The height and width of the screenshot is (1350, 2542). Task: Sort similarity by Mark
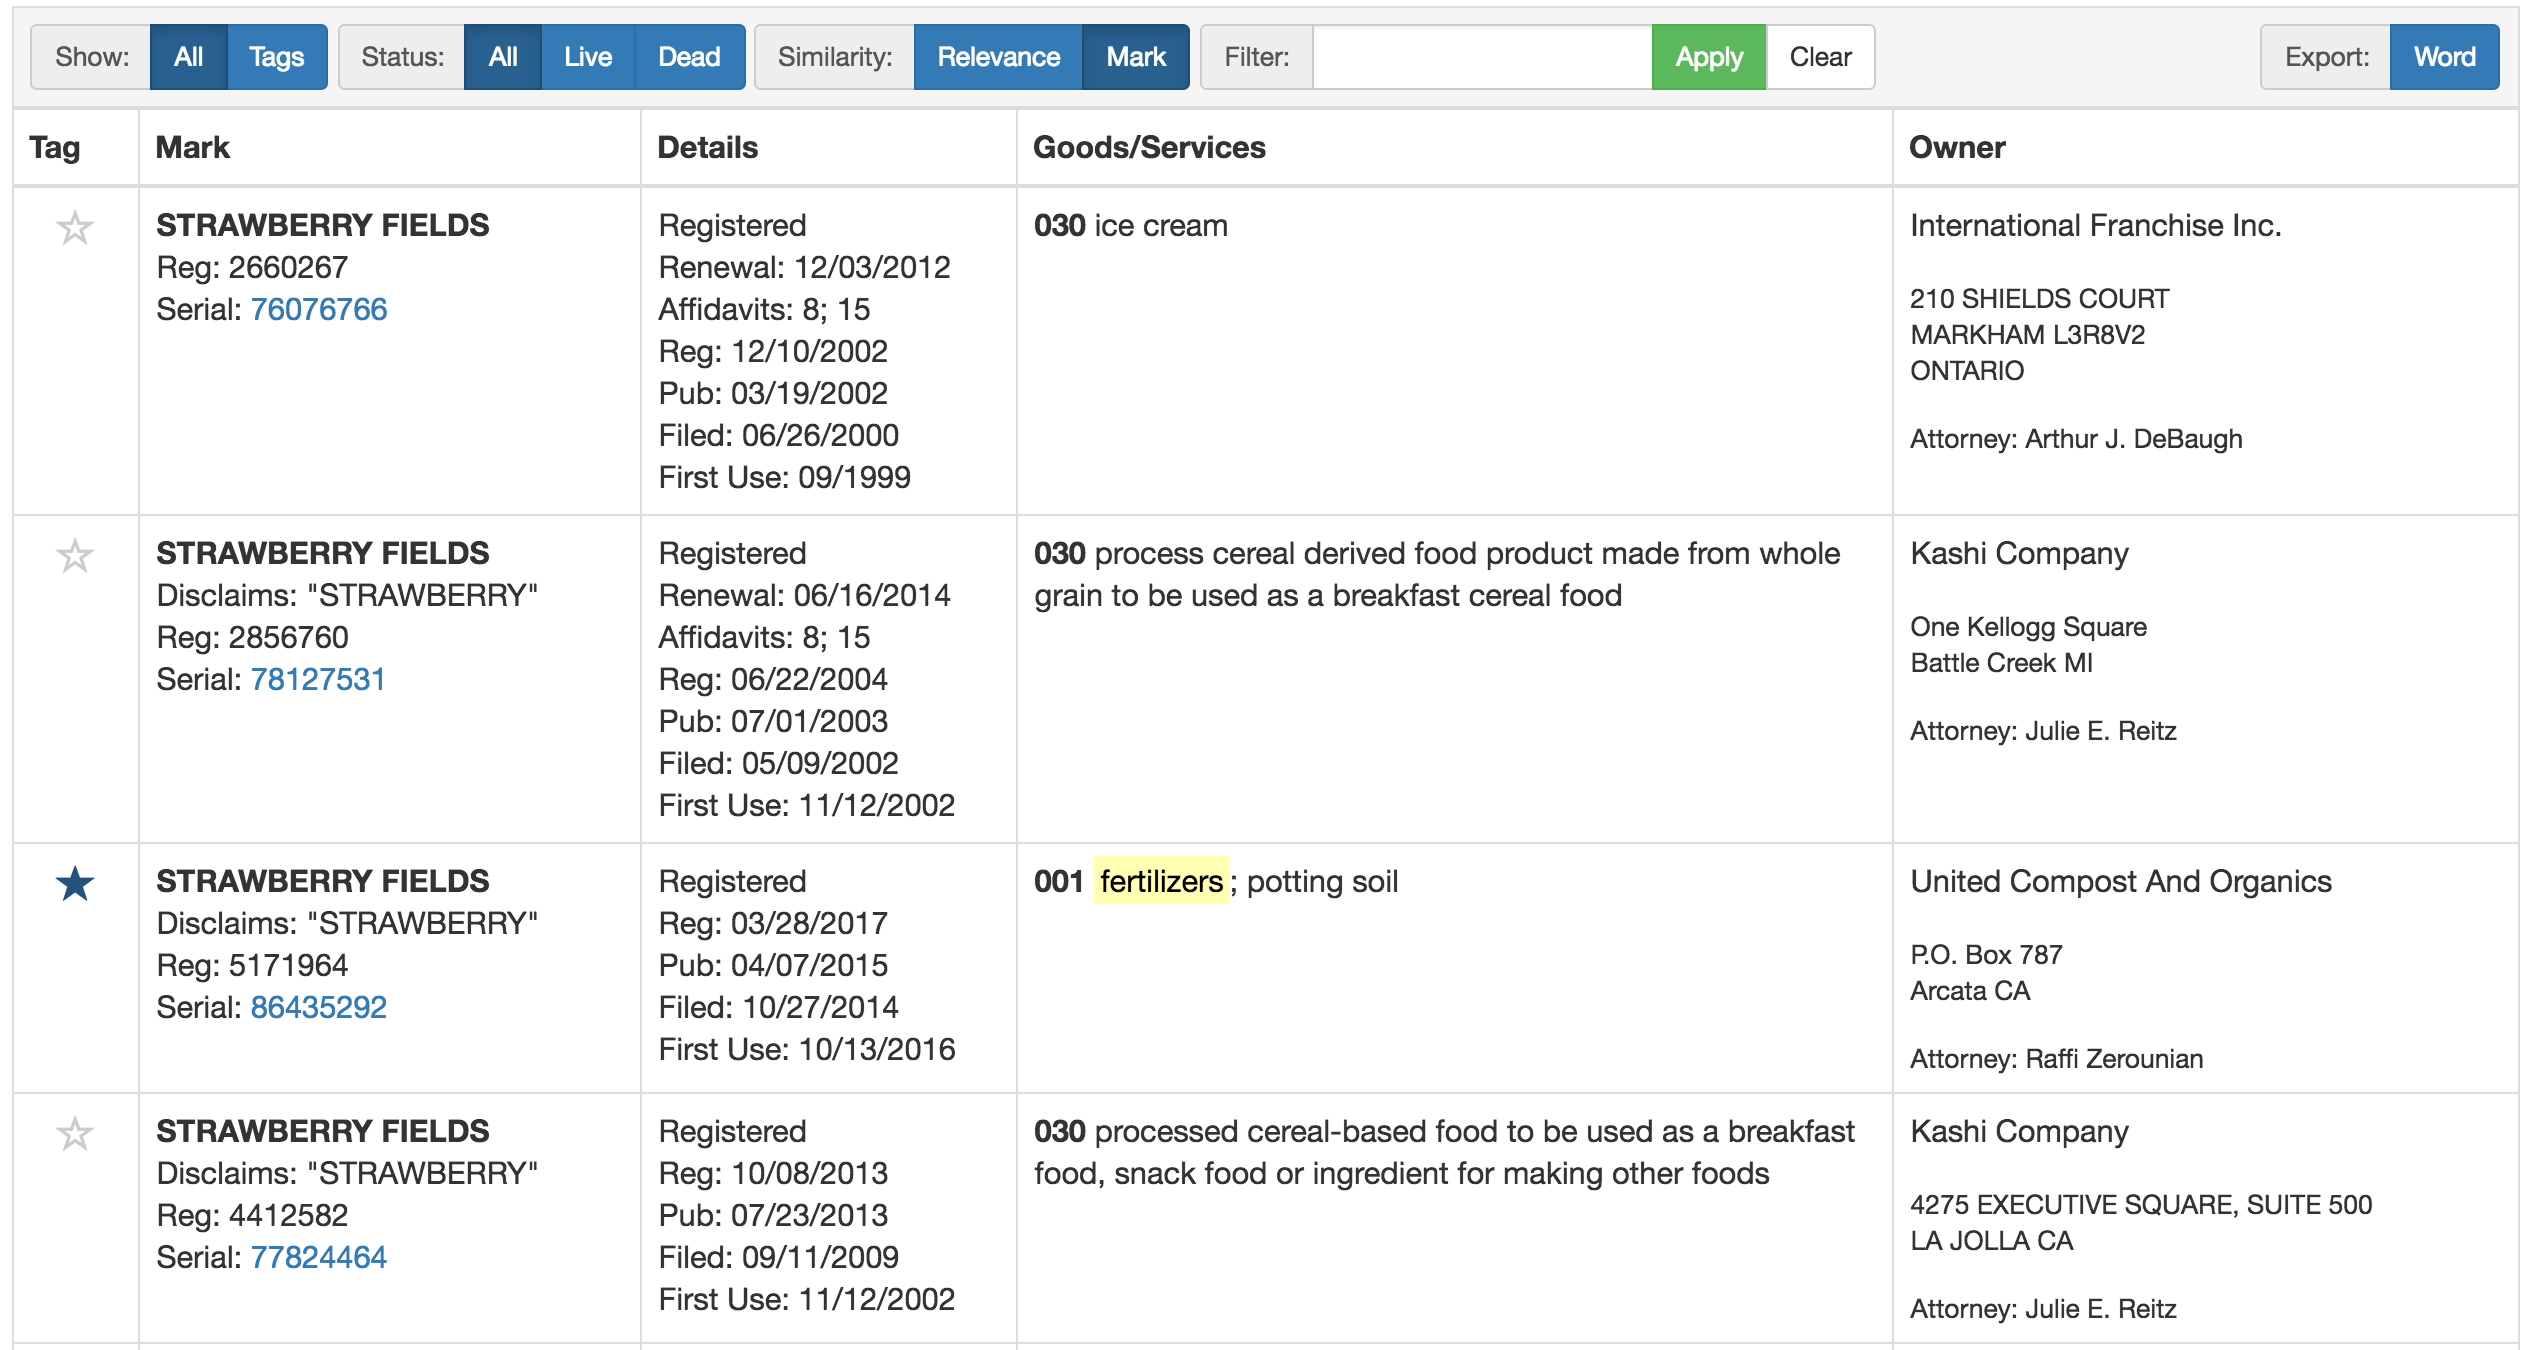coord(1135,57)
